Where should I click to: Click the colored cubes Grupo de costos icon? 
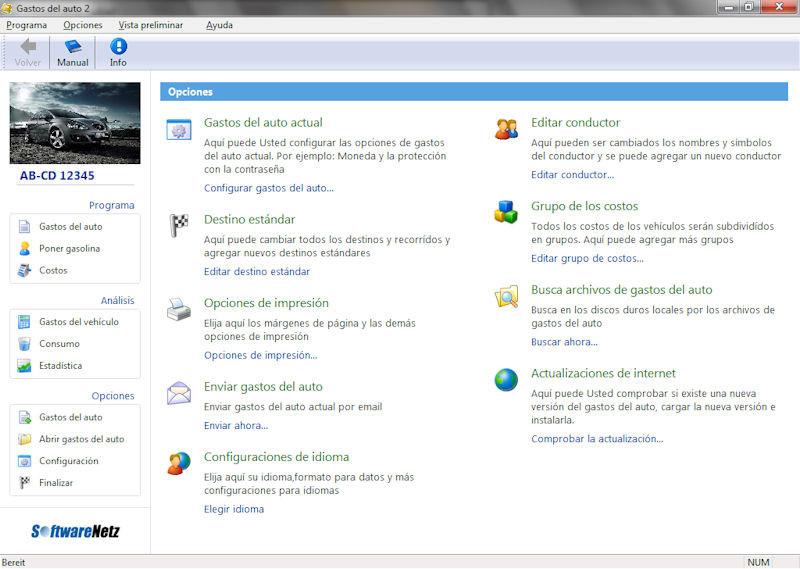click(x=506, y=211)
